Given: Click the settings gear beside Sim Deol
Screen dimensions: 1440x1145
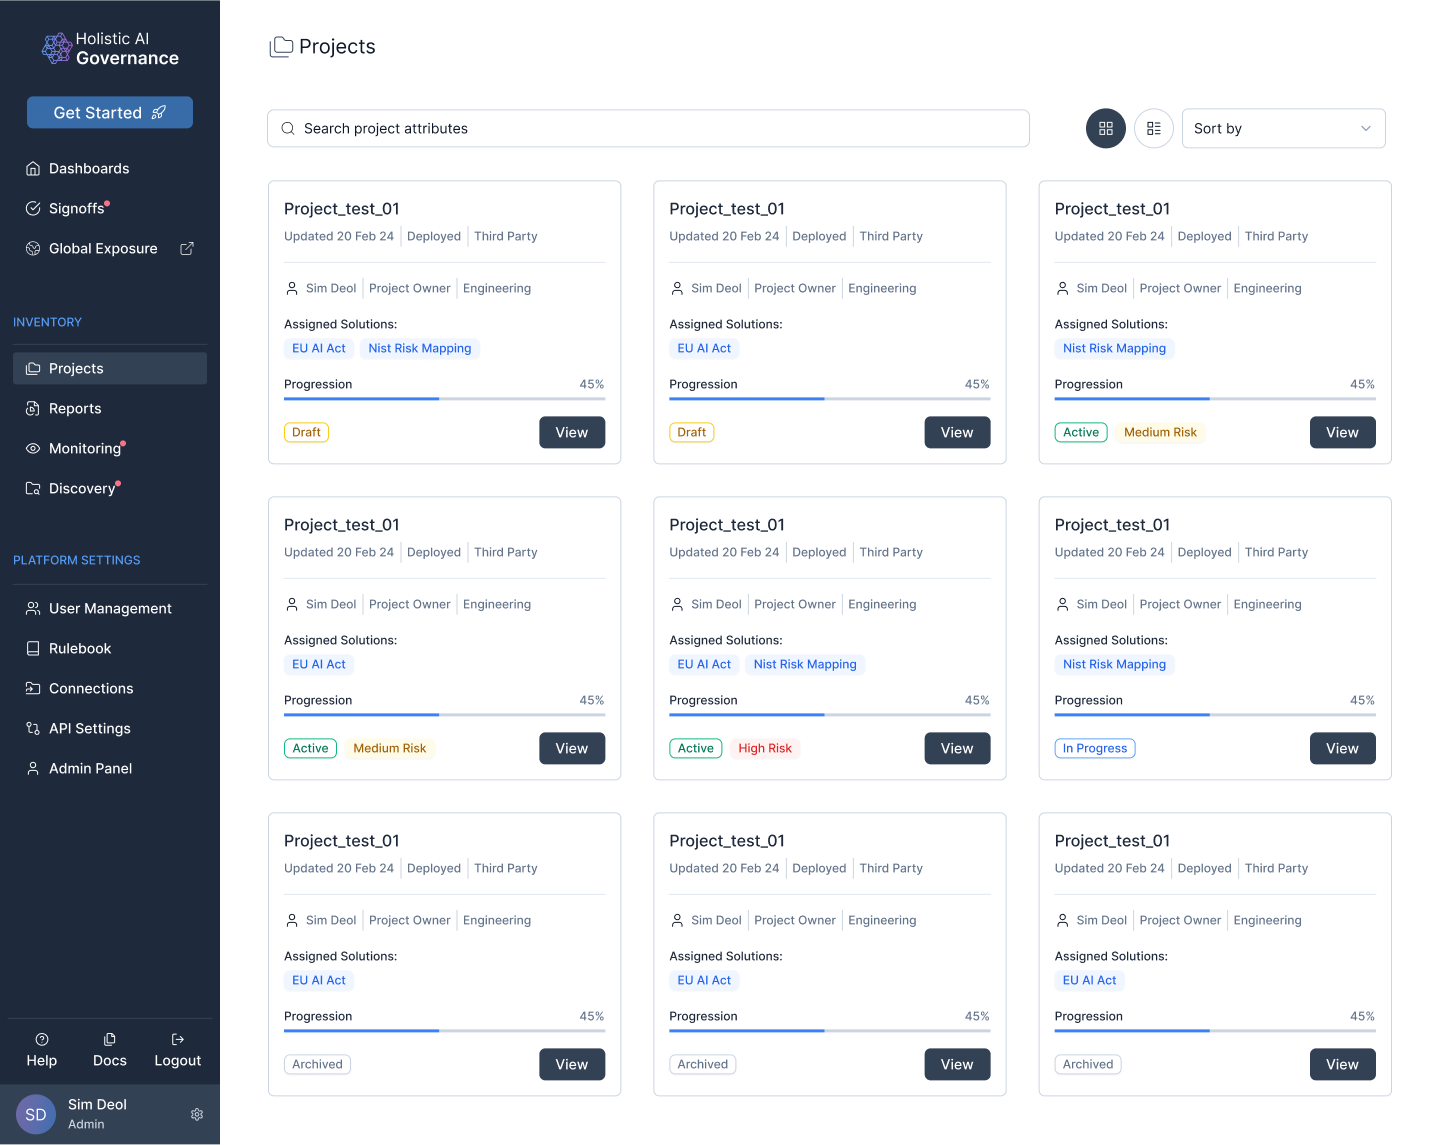Looking at the screenshot, I should tap(197, 1114).
